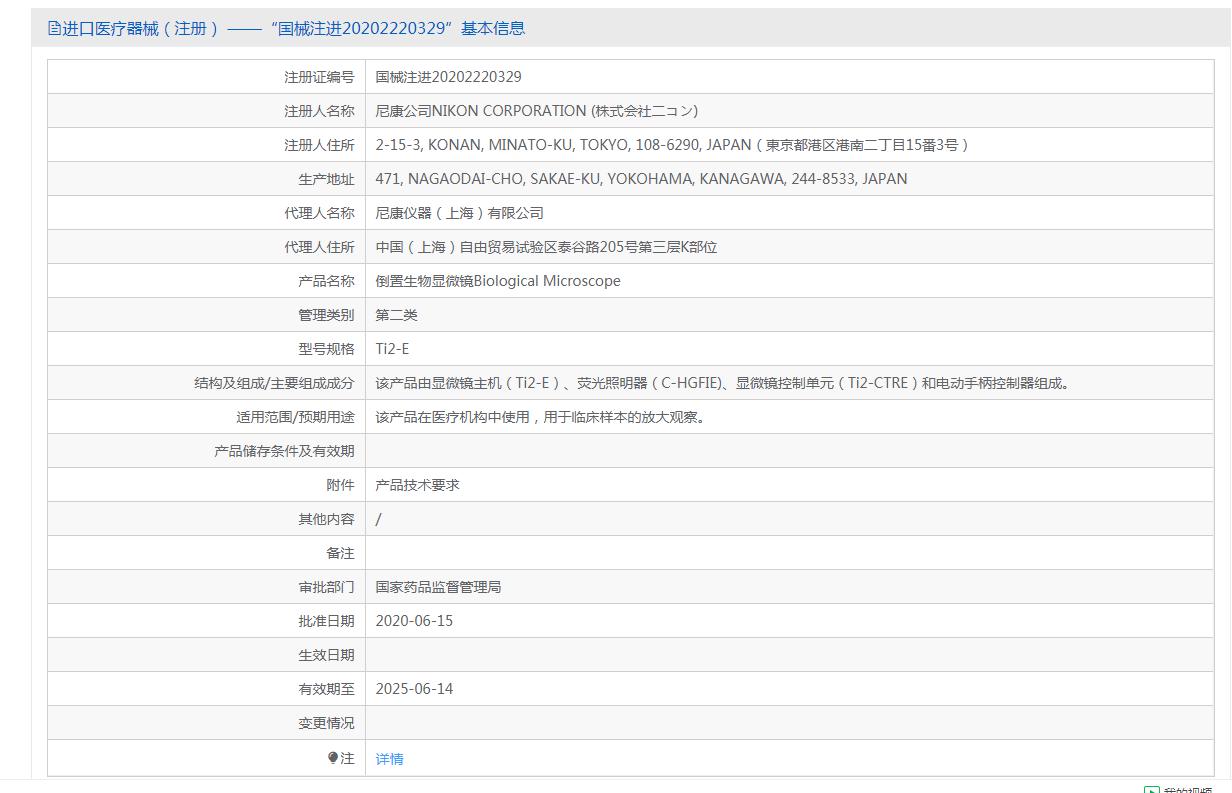The width and height of the screenshot is (1232, 793).
Task: Click the 审批部门 row label
Action: click(x=326, y=587)
